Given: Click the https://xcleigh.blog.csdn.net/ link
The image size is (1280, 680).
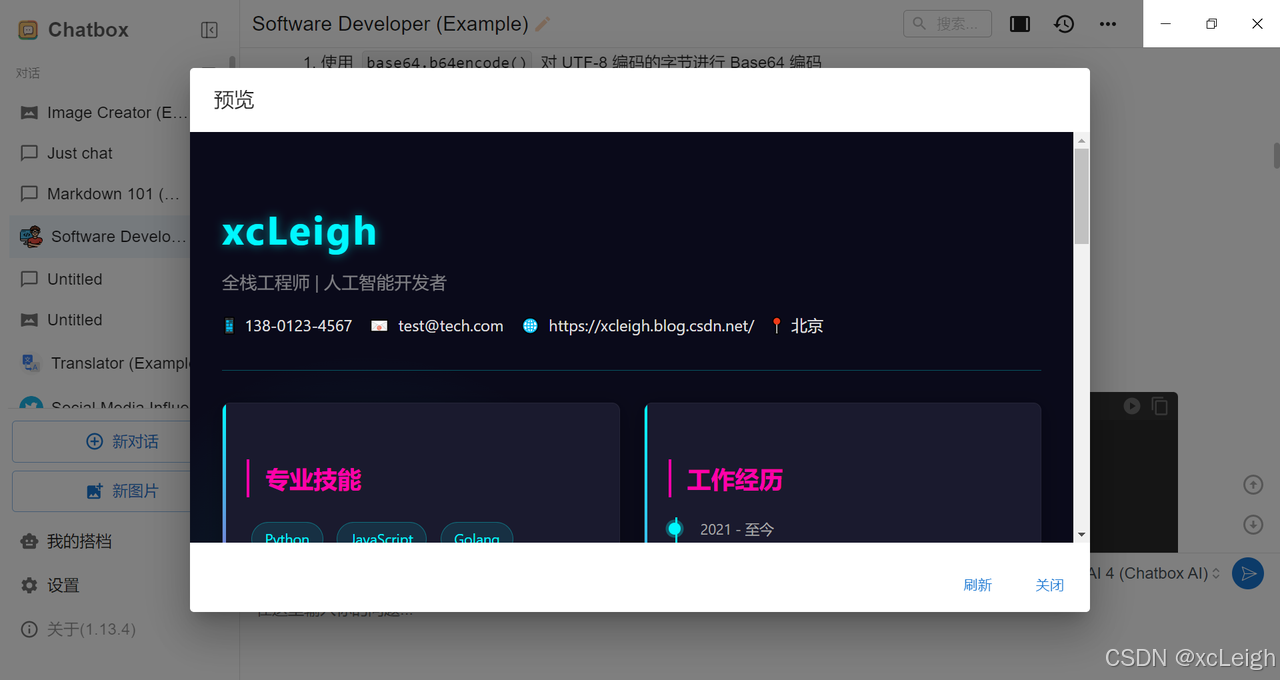Looking at the screenshot, I should coord(651,326).
